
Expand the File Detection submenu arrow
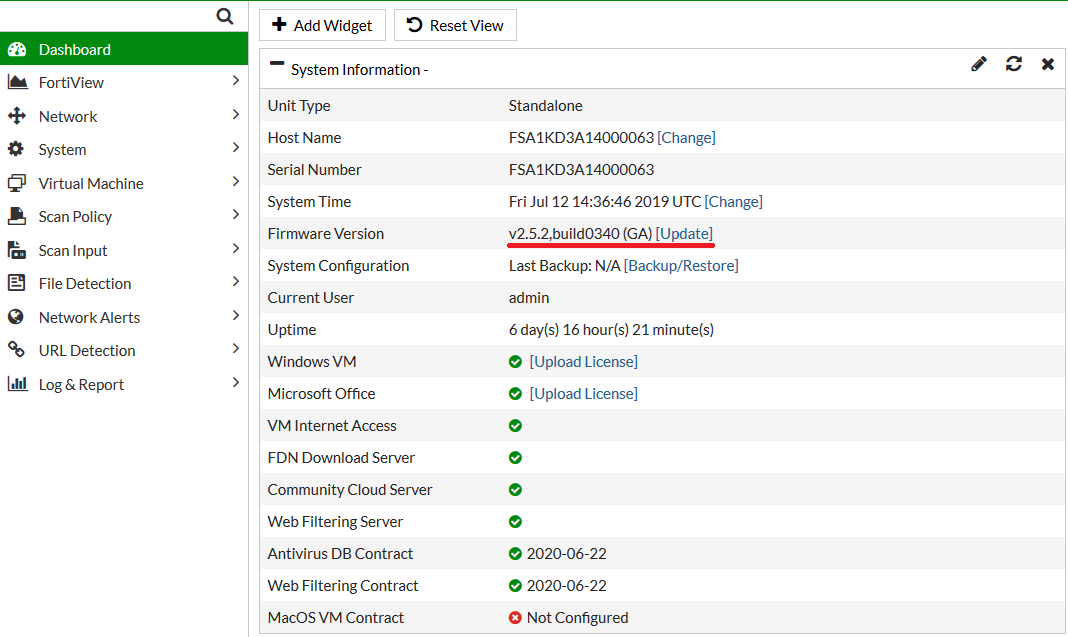tap(235, 282)
